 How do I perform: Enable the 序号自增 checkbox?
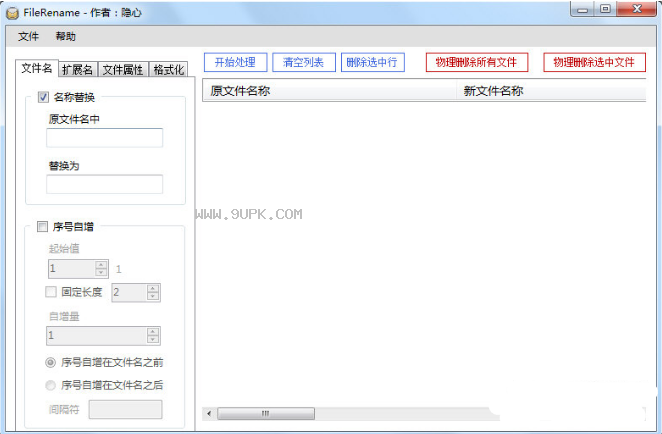coord(43,227)
